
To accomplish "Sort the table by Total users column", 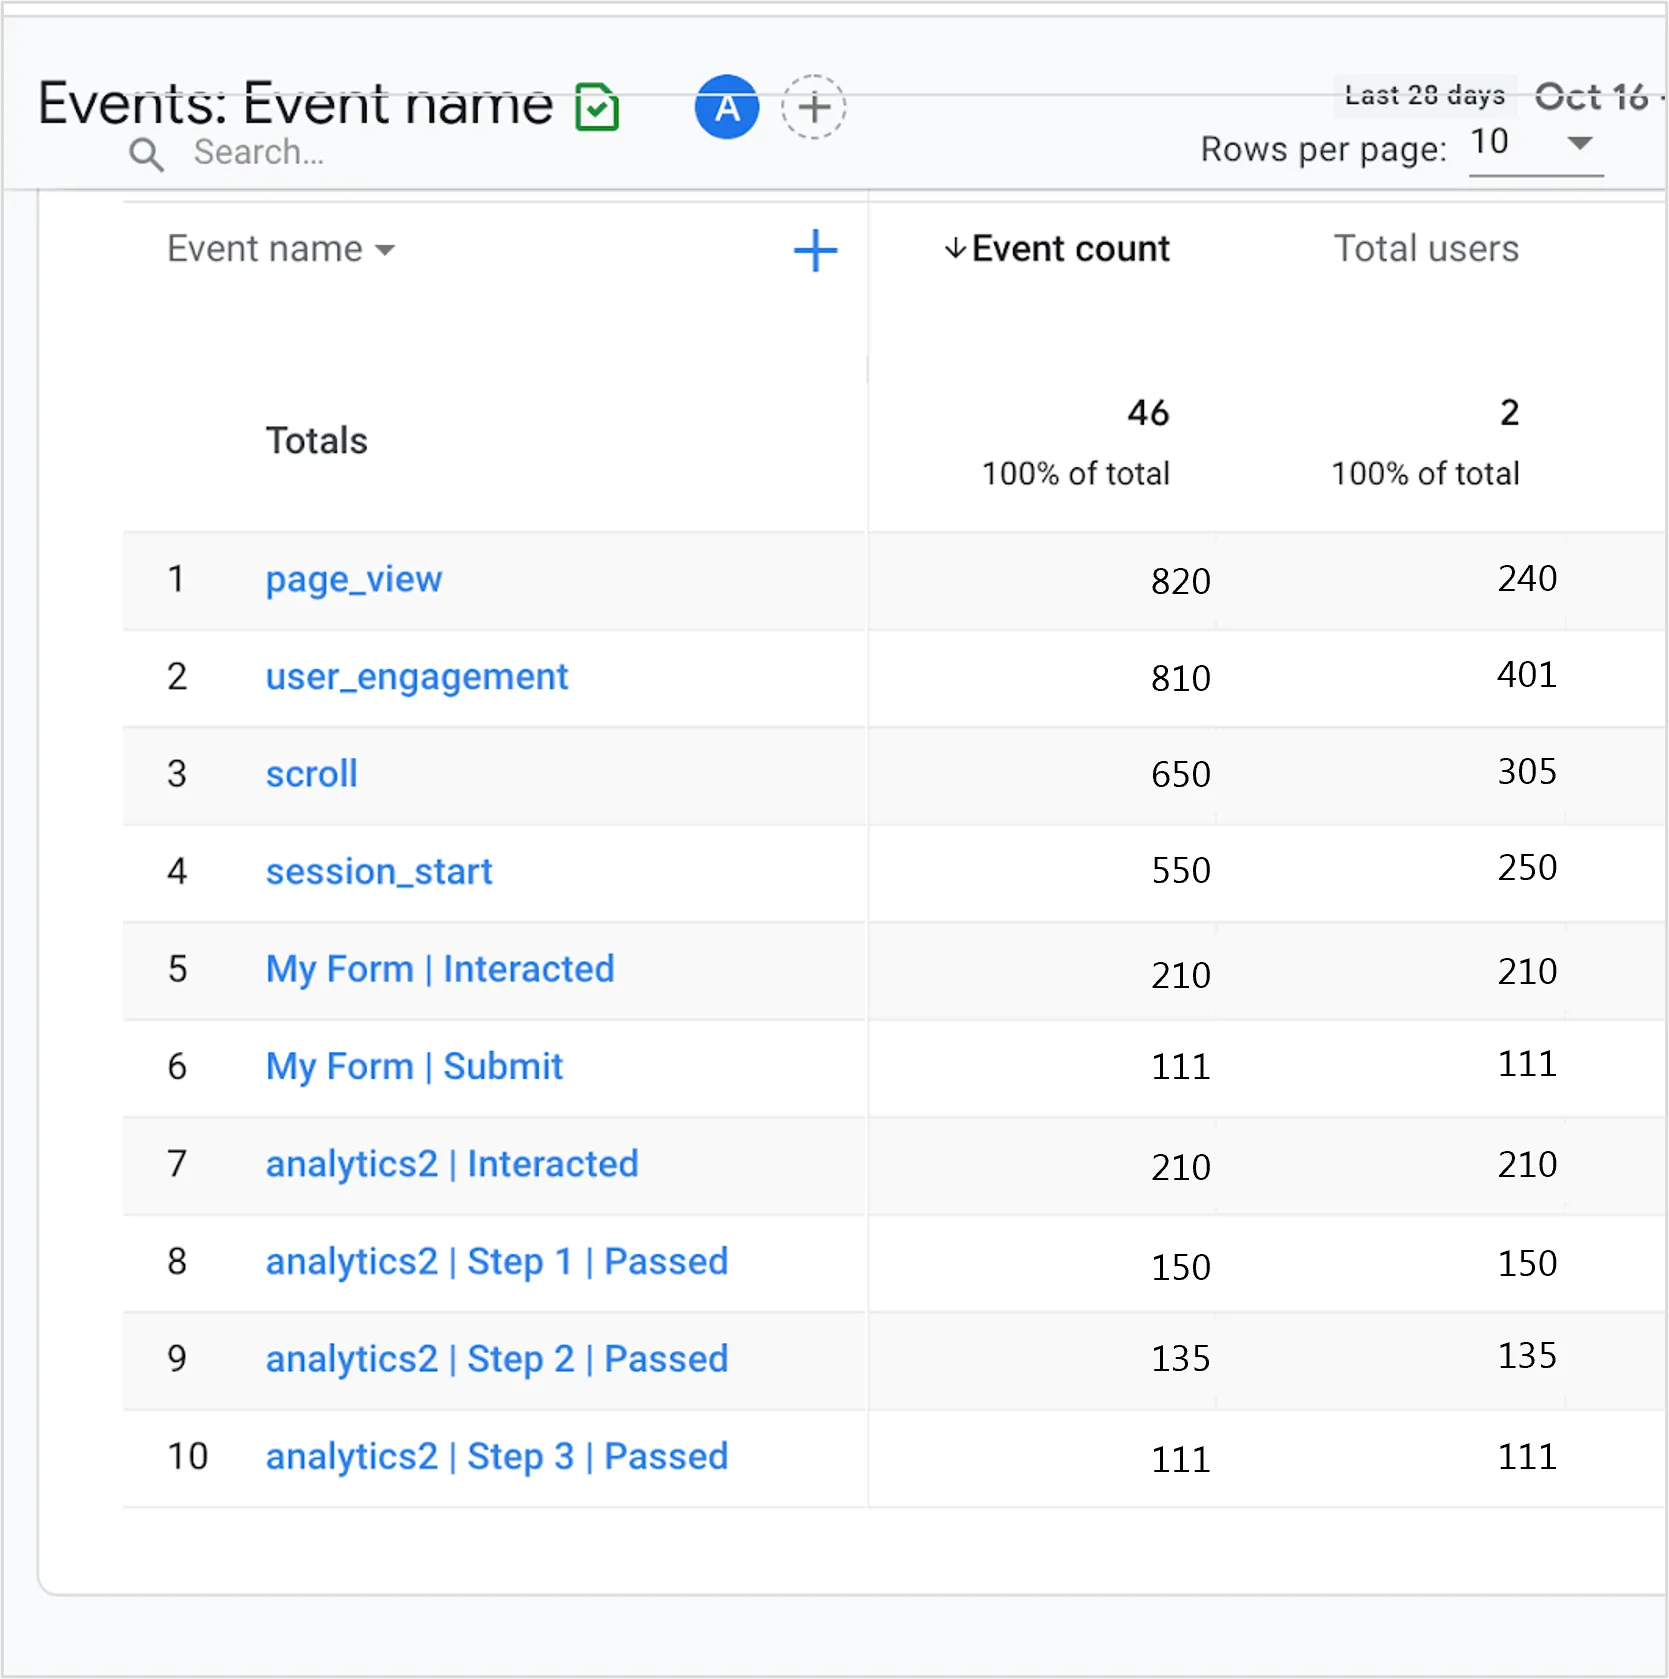I will point(1424,249).
